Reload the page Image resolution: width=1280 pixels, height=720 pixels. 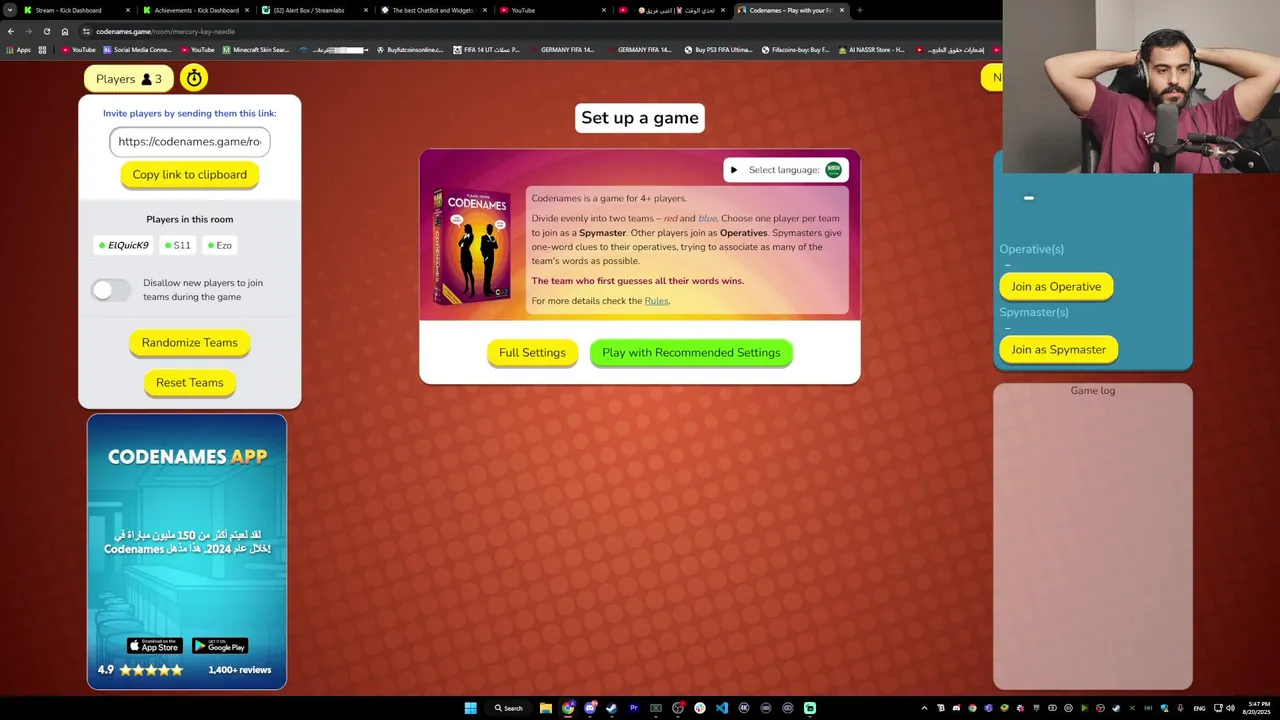coord(46,31)
